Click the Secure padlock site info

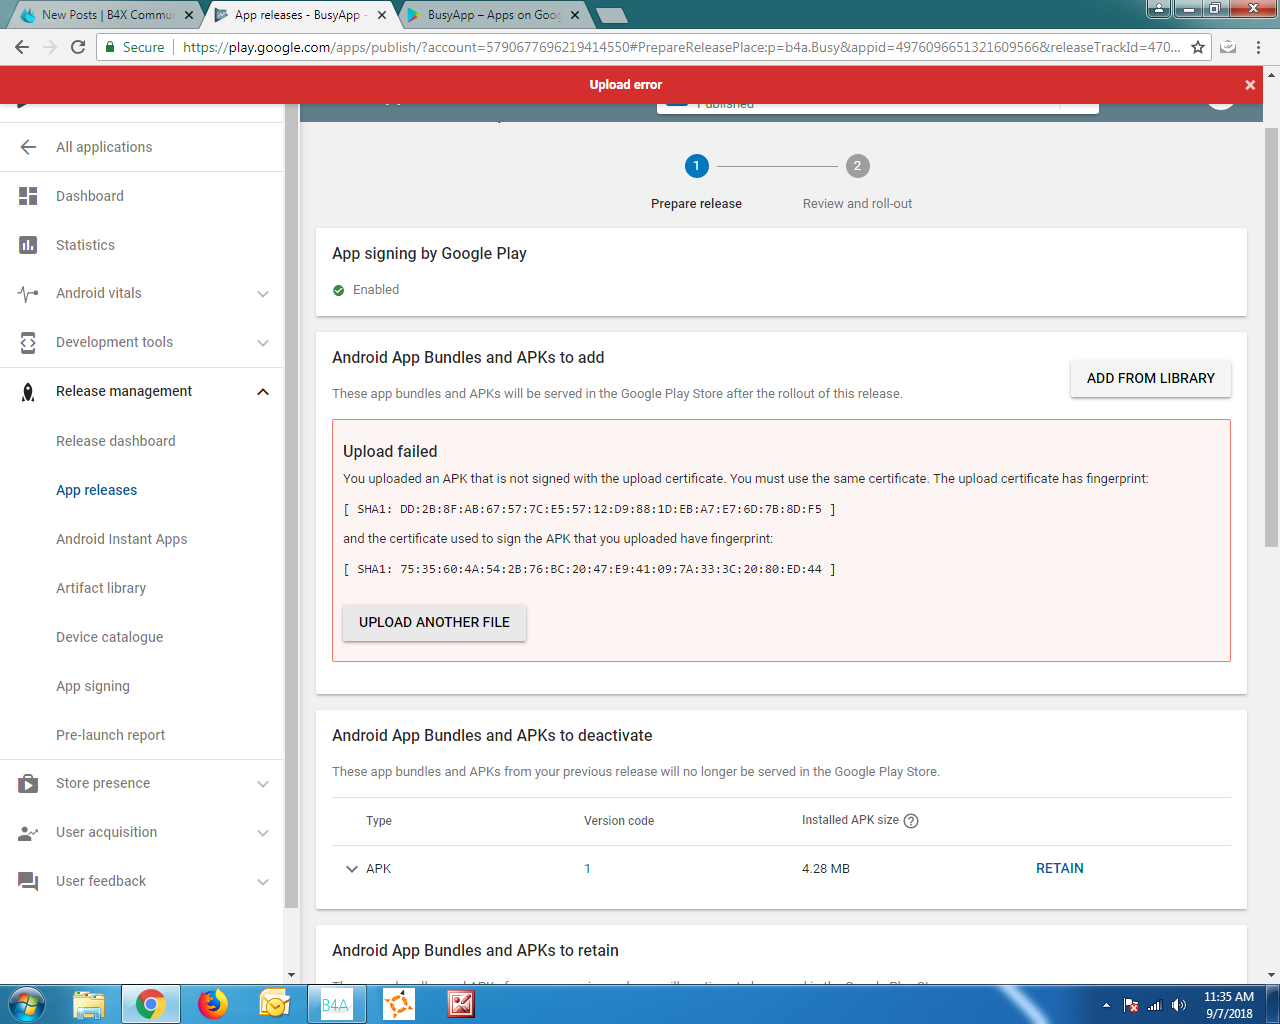click(135, 47)
